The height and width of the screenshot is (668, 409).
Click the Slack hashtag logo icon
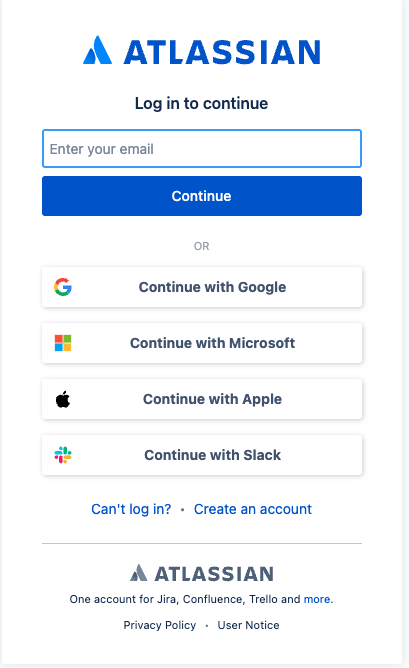click(63, 455)
